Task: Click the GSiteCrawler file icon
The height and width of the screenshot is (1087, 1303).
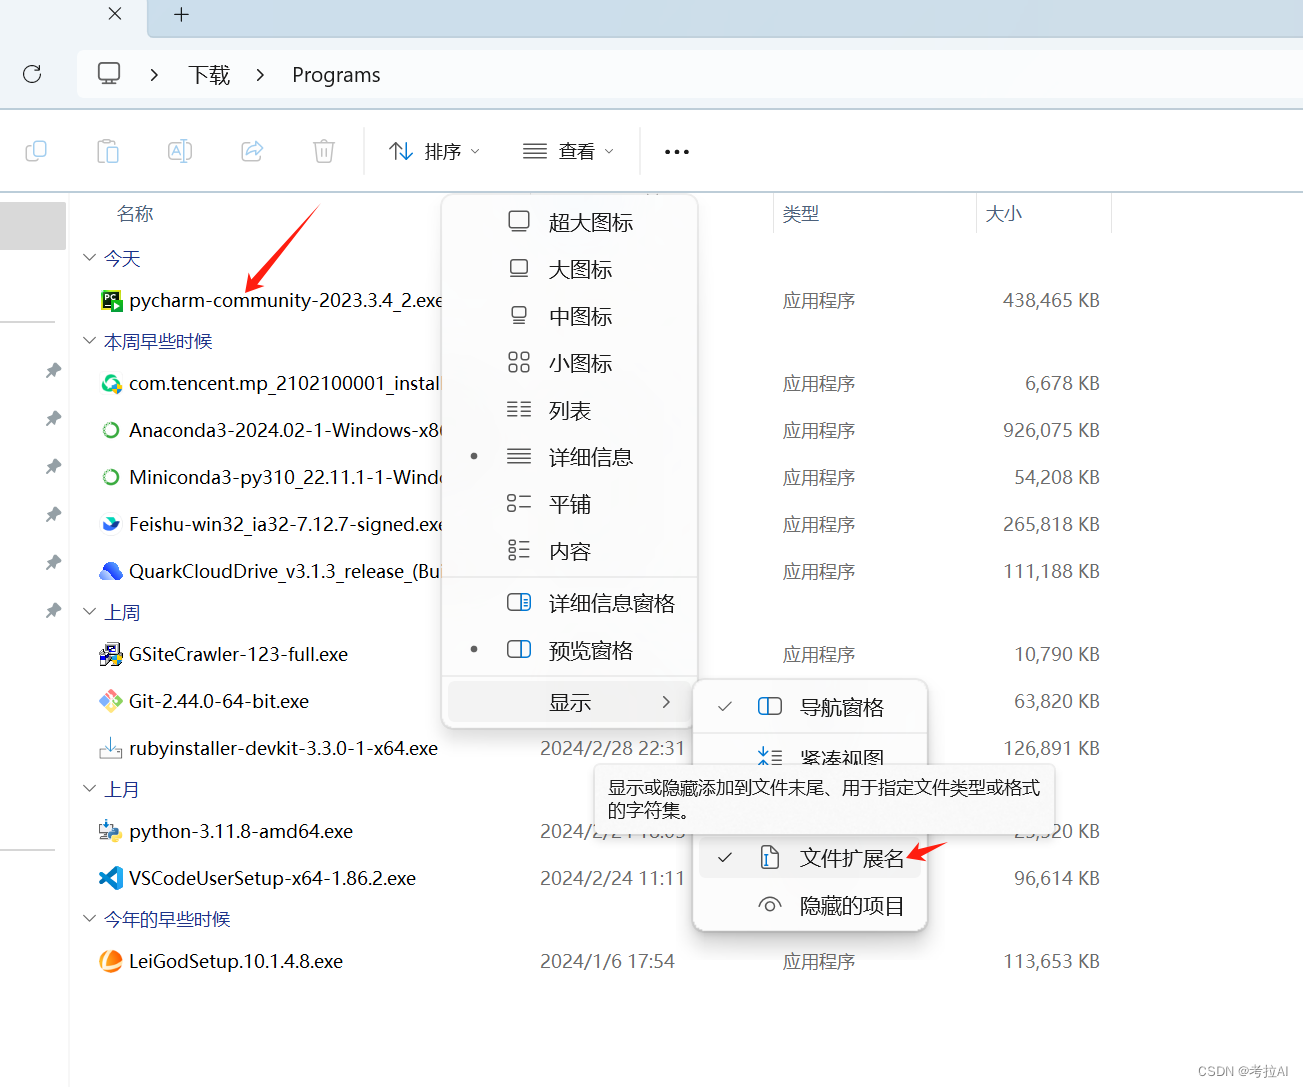Action: click(x=111, y=654)
